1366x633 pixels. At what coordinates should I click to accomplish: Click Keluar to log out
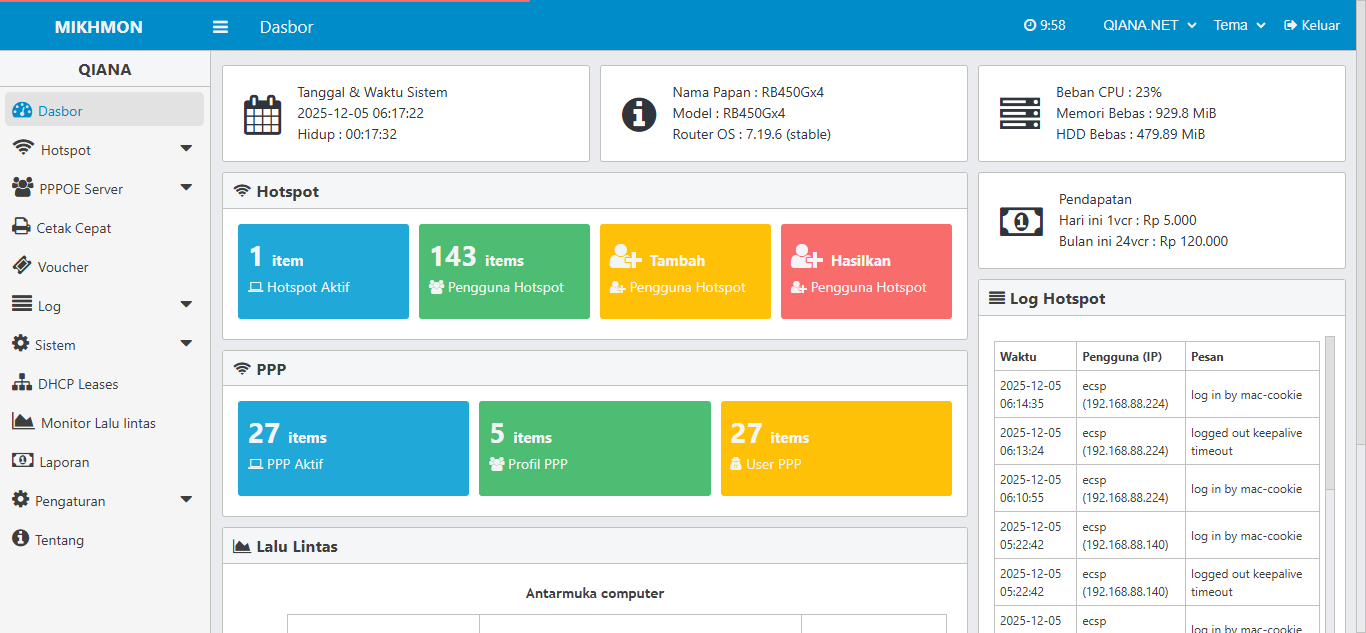pyautogui.click(x=1312, y=25)
